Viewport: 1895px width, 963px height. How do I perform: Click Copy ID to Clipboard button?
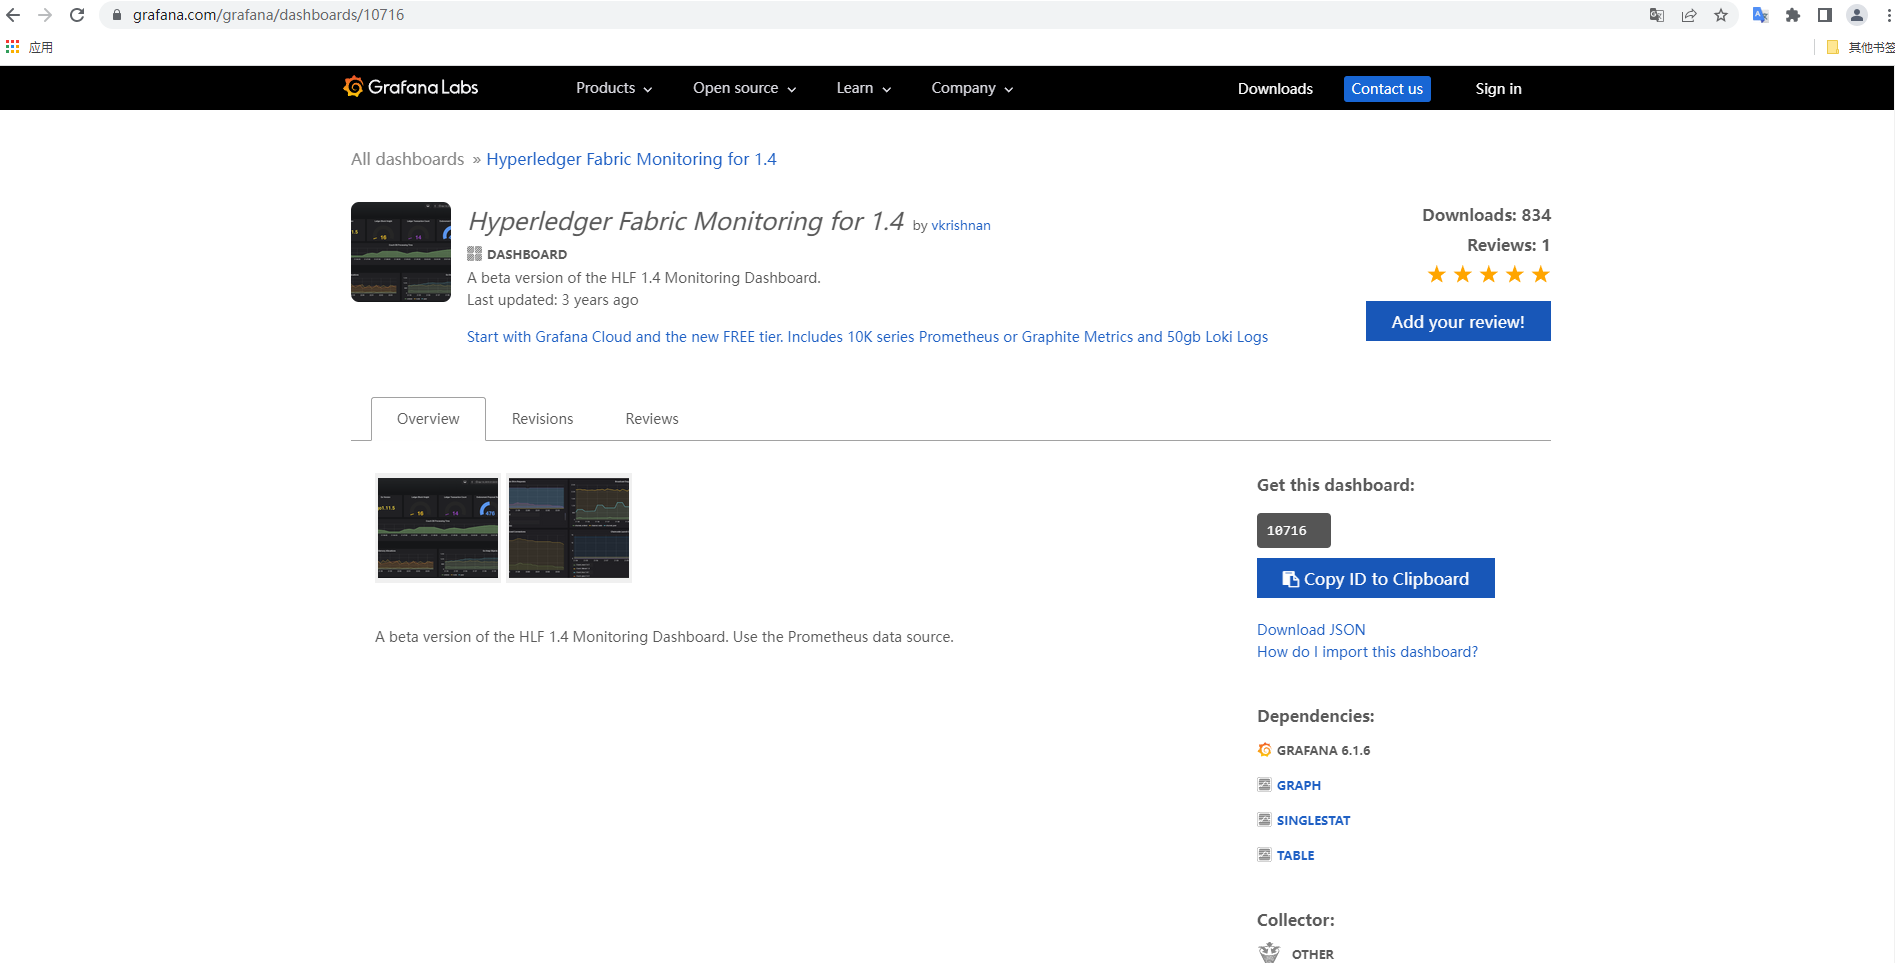tap(1375, 578)
